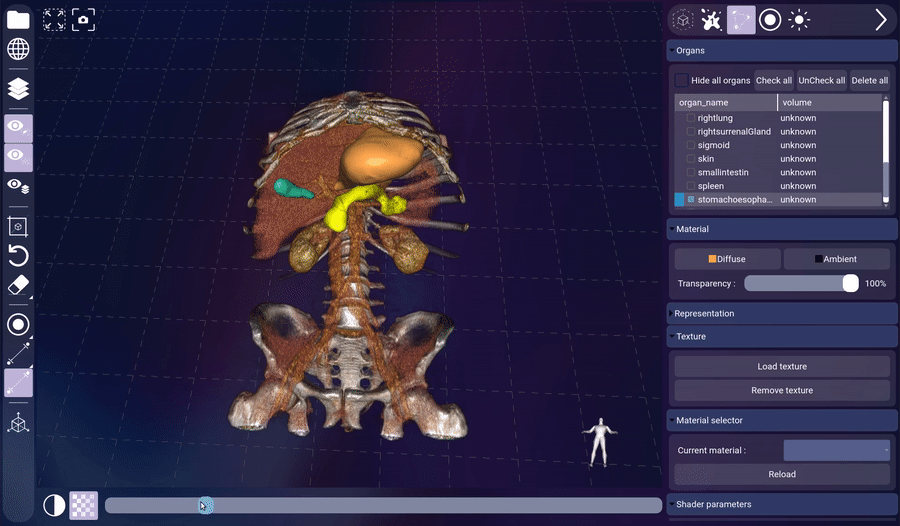Viewport: 900px width, 526px height.
Task: Click the UnCheck all button
Action: pos(821,80)
